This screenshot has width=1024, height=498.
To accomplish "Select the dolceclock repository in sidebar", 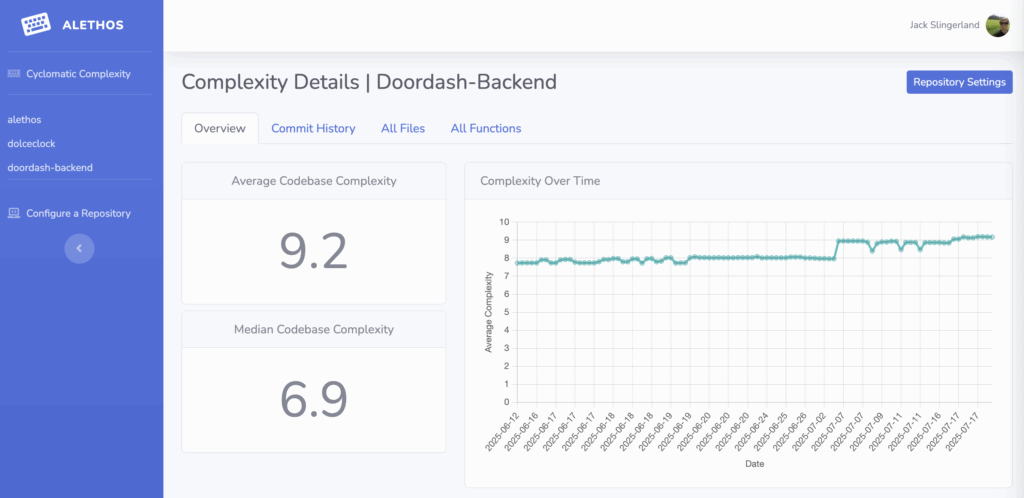I will point(31,144).
